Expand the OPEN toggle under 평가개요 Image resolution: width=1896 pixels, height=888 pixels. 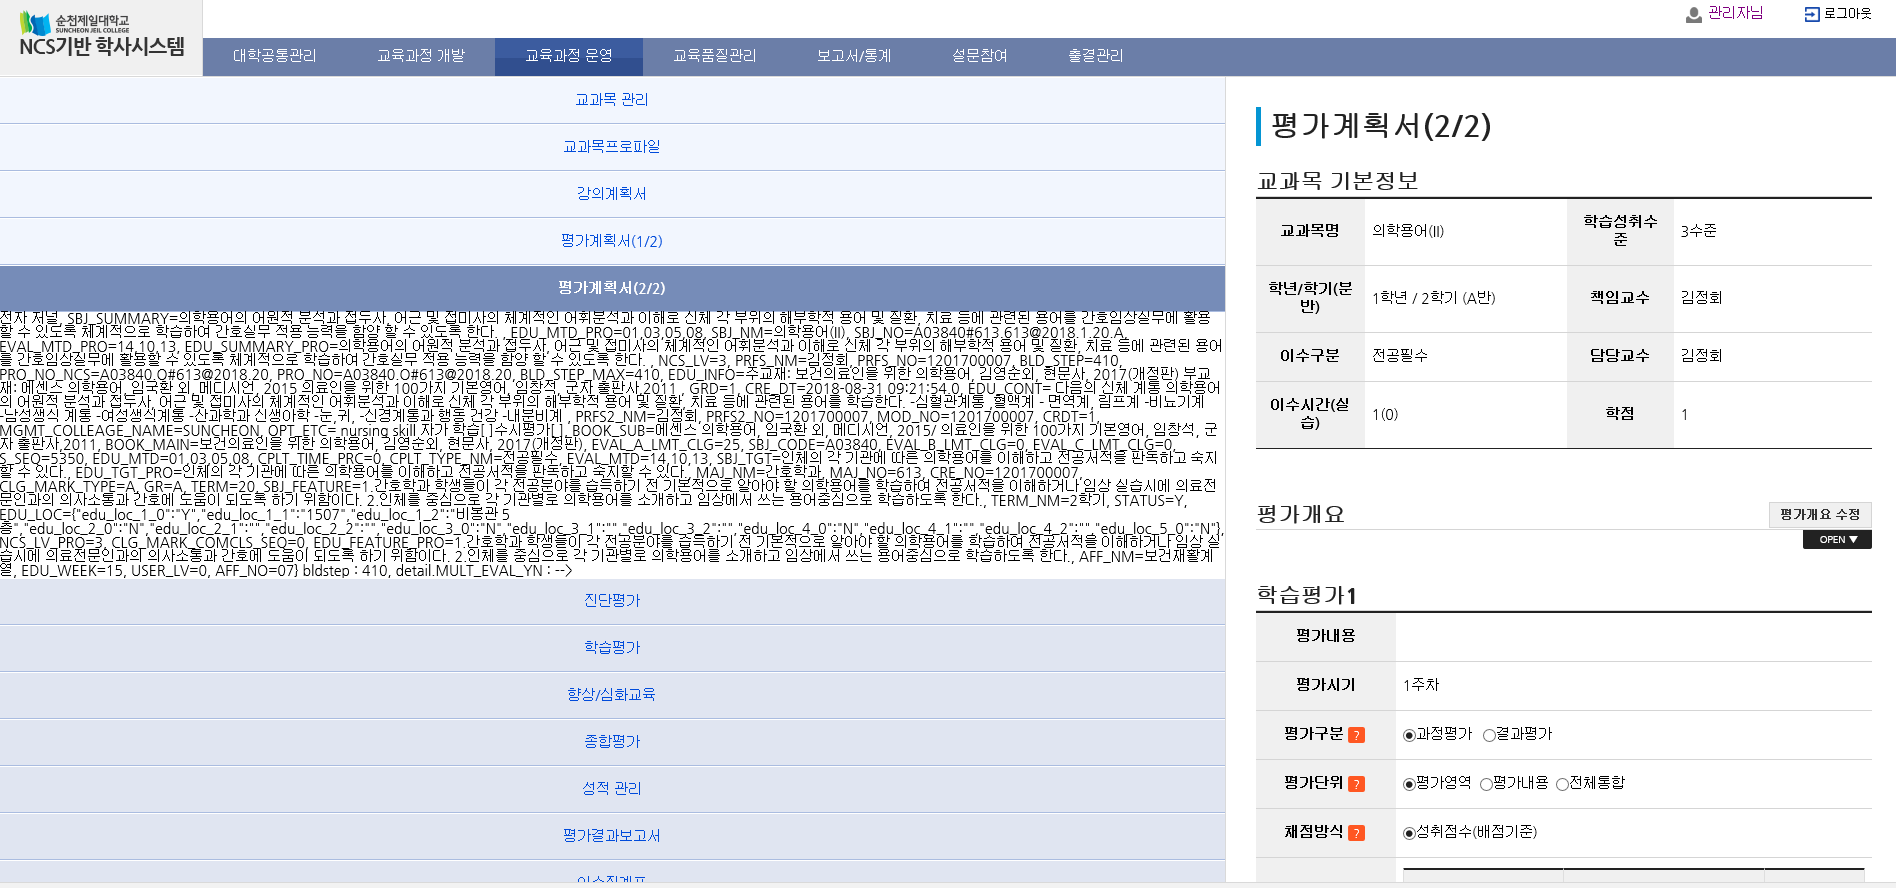pos(1836,540)
